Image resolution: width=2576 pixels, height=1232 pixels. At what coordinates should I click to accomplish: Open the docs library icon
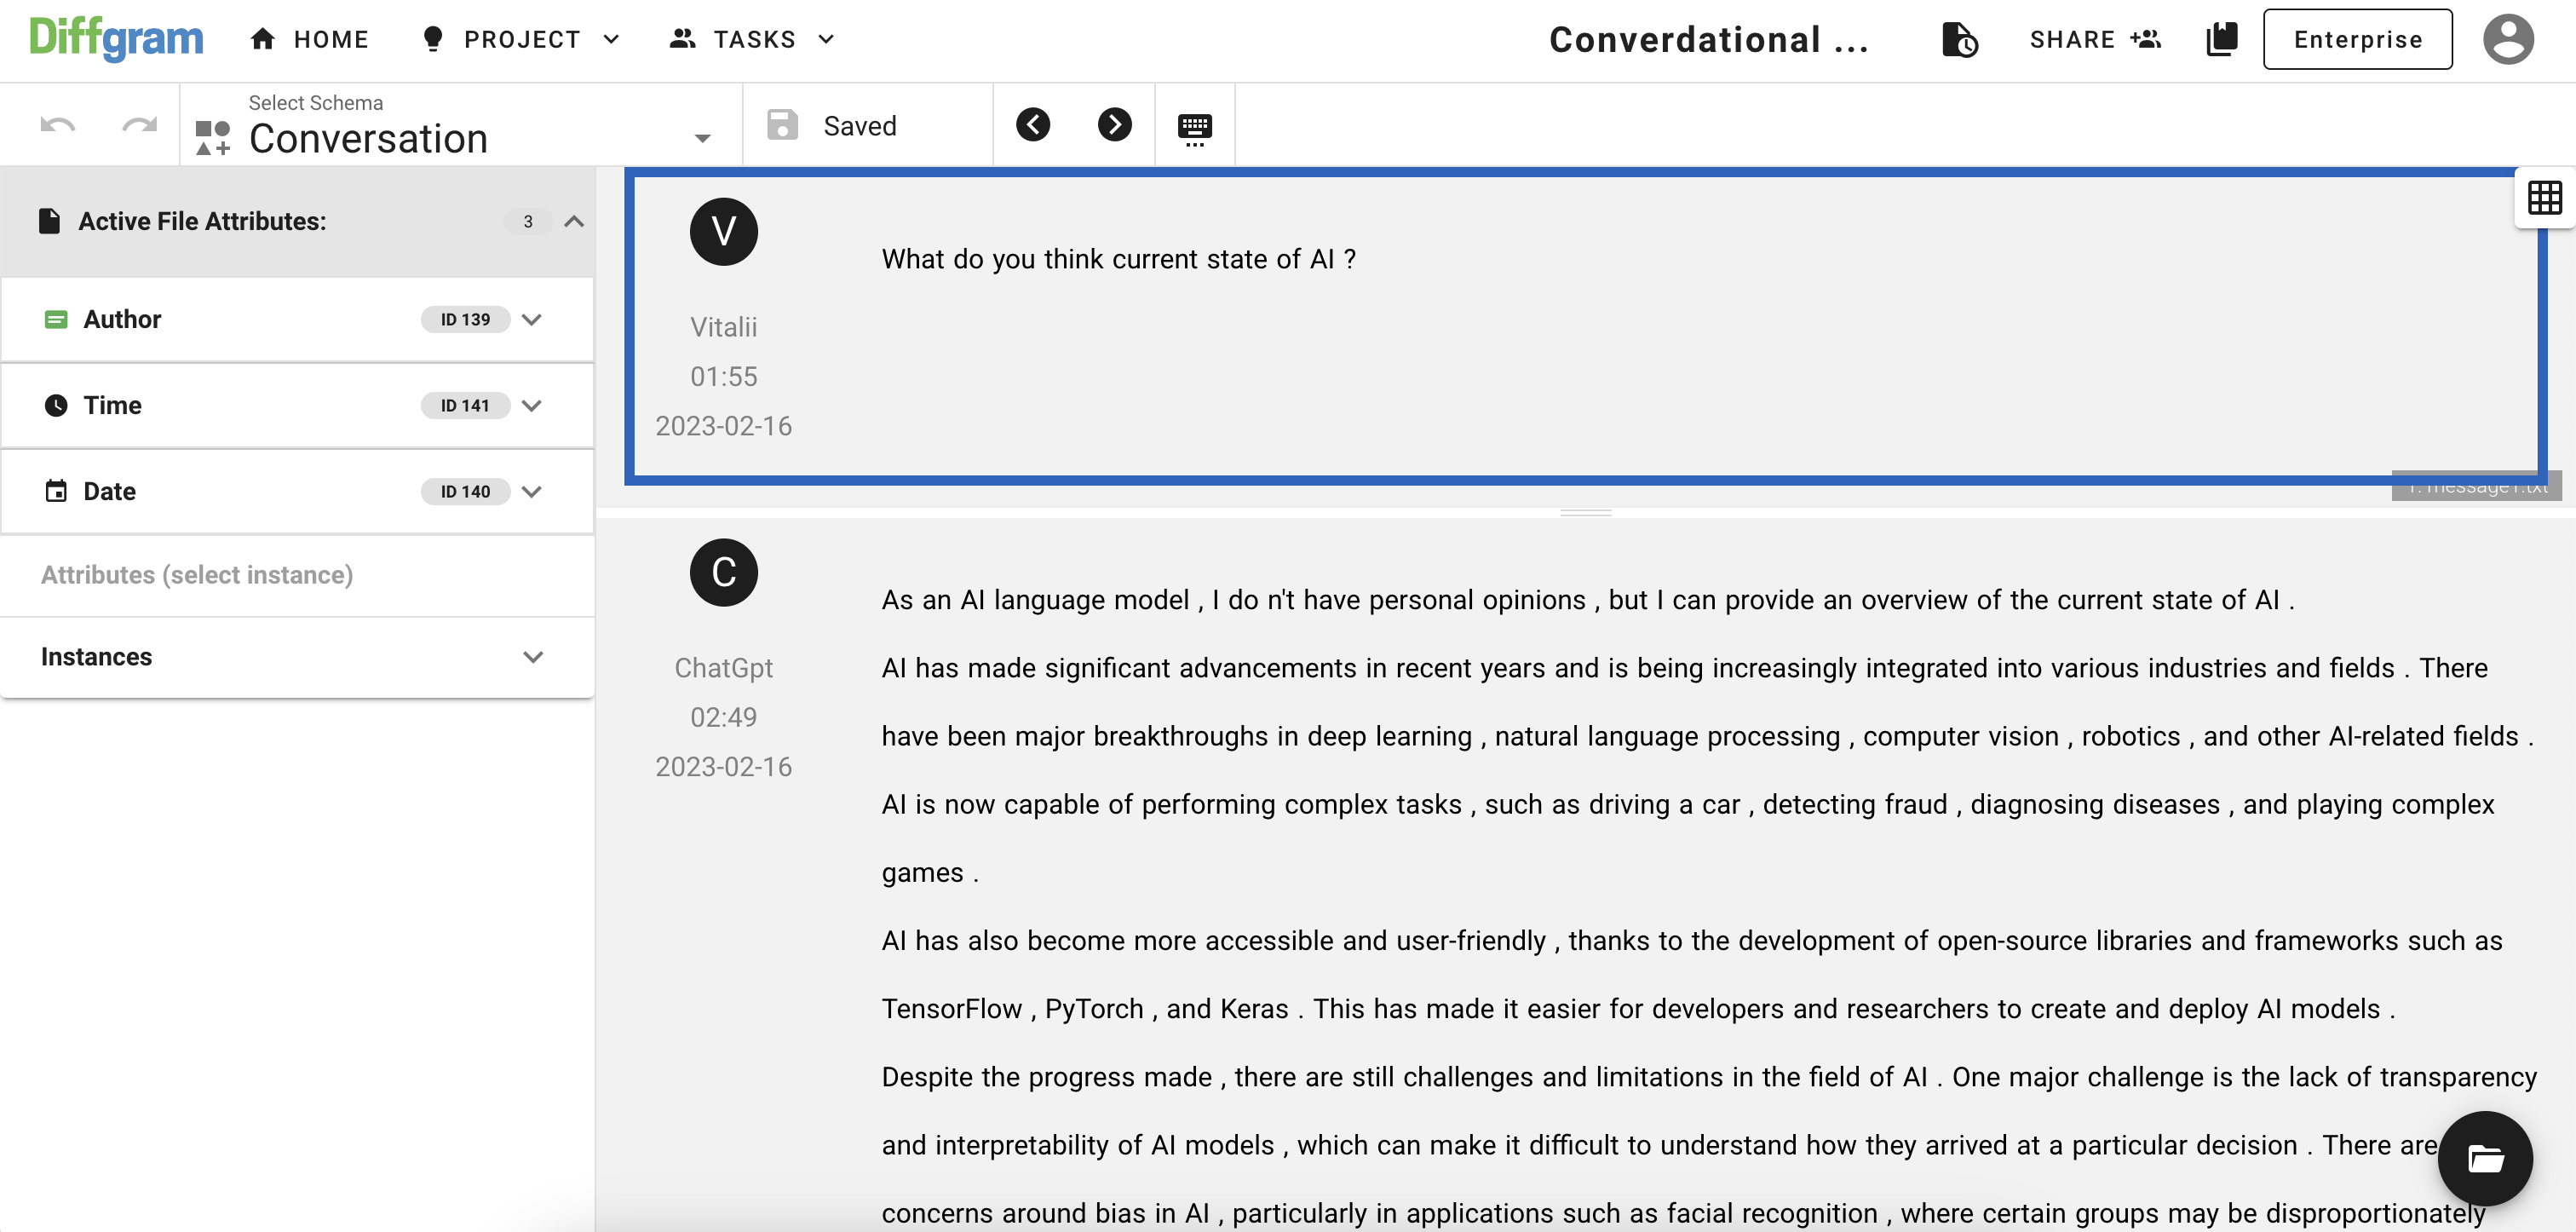click(2221, 40)
